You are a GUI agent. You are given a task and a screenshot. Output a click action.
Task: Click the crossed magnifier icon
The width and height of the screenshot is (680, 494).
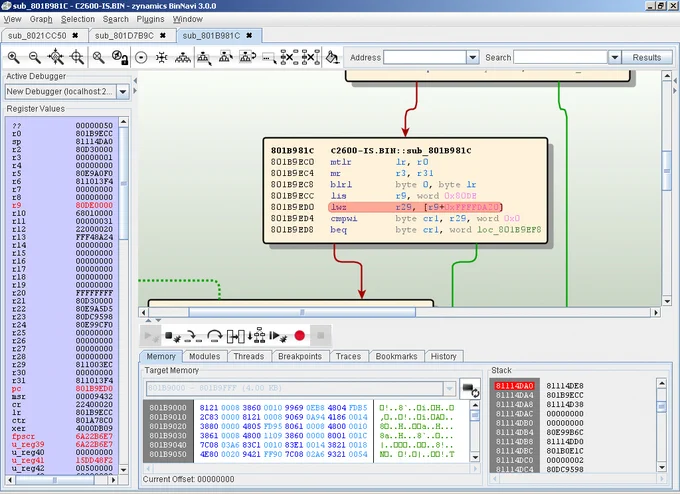(98, 57)
